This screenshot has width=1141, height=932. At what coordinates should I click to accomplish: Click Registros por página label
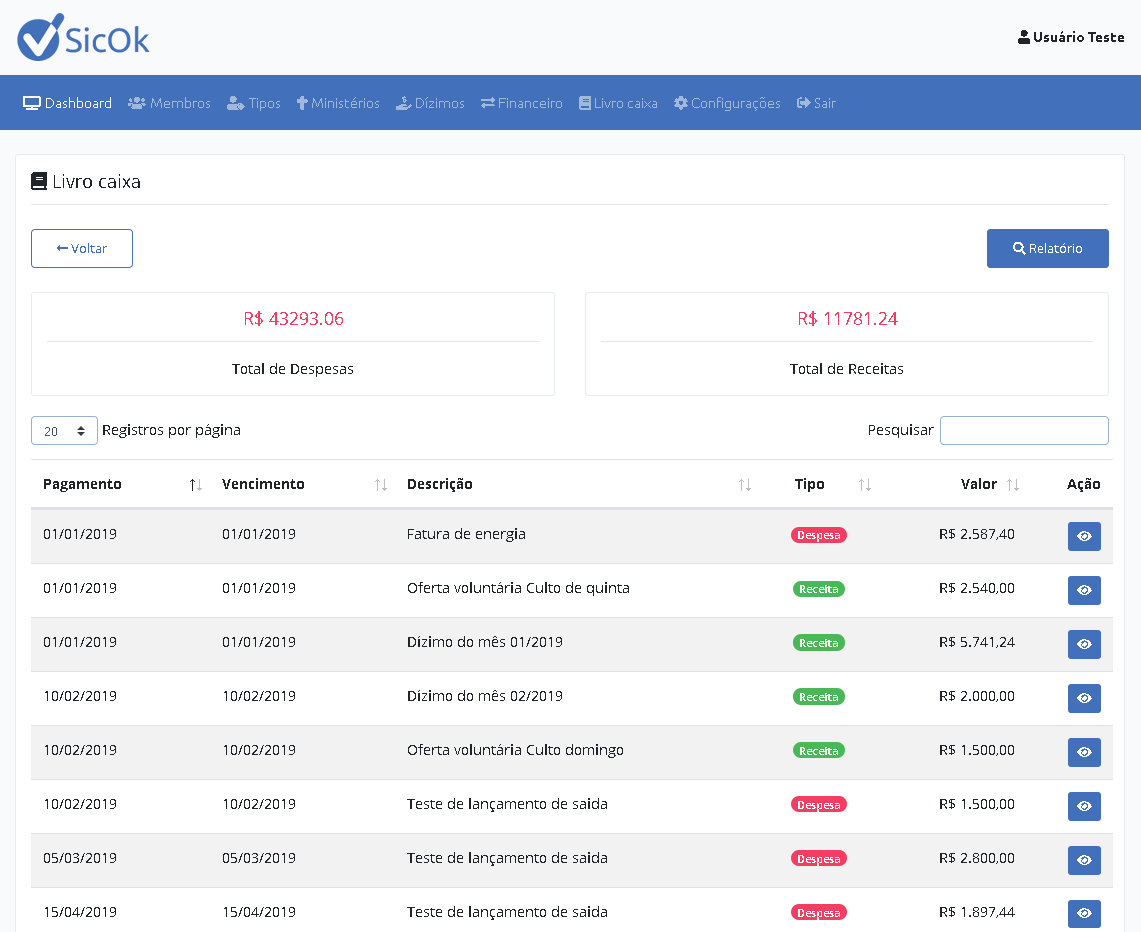171,430
